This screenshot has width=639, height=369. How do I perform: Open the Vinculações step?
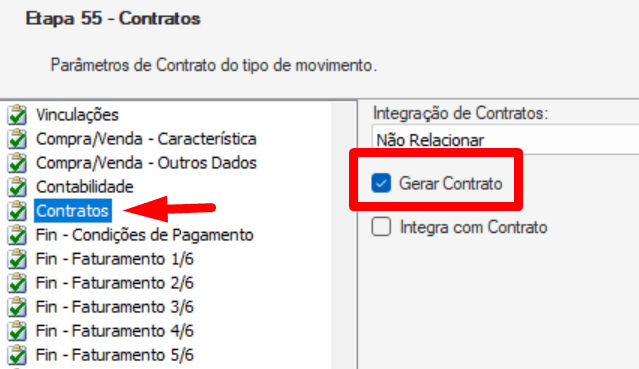point(77,115)
